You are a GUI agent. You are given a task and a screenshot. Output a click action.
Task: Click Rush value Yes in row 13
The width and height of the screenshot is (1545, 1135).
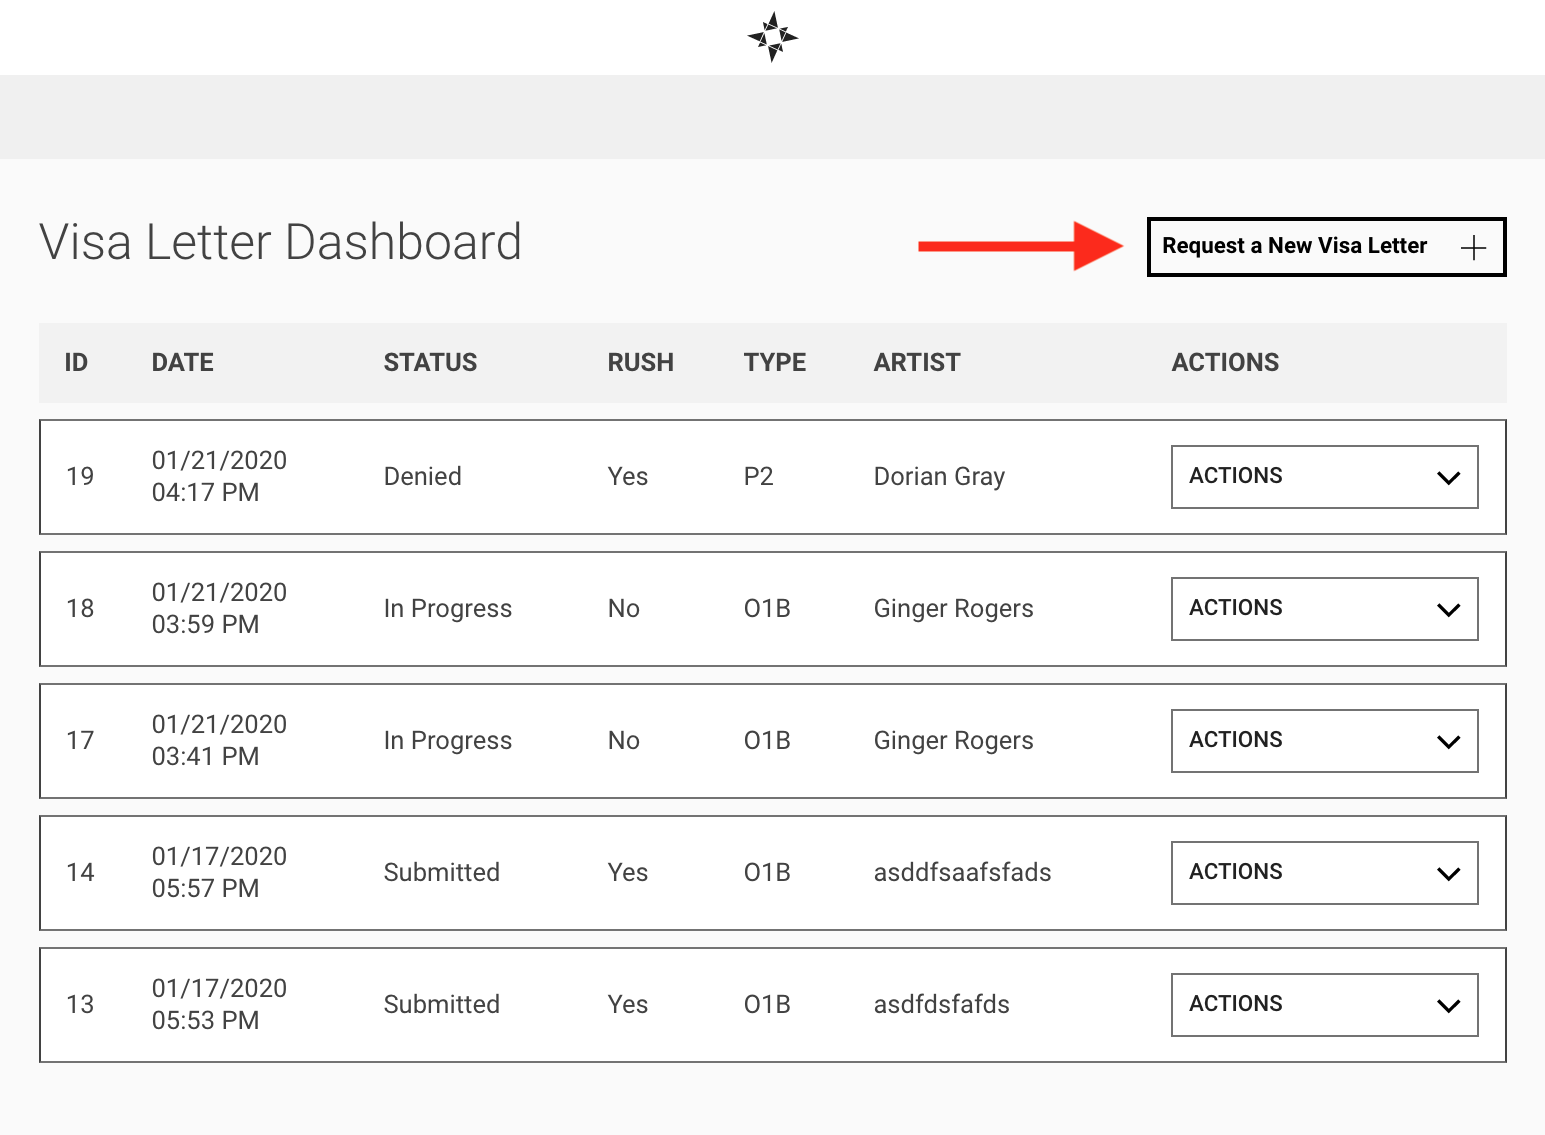point(628,1004)
